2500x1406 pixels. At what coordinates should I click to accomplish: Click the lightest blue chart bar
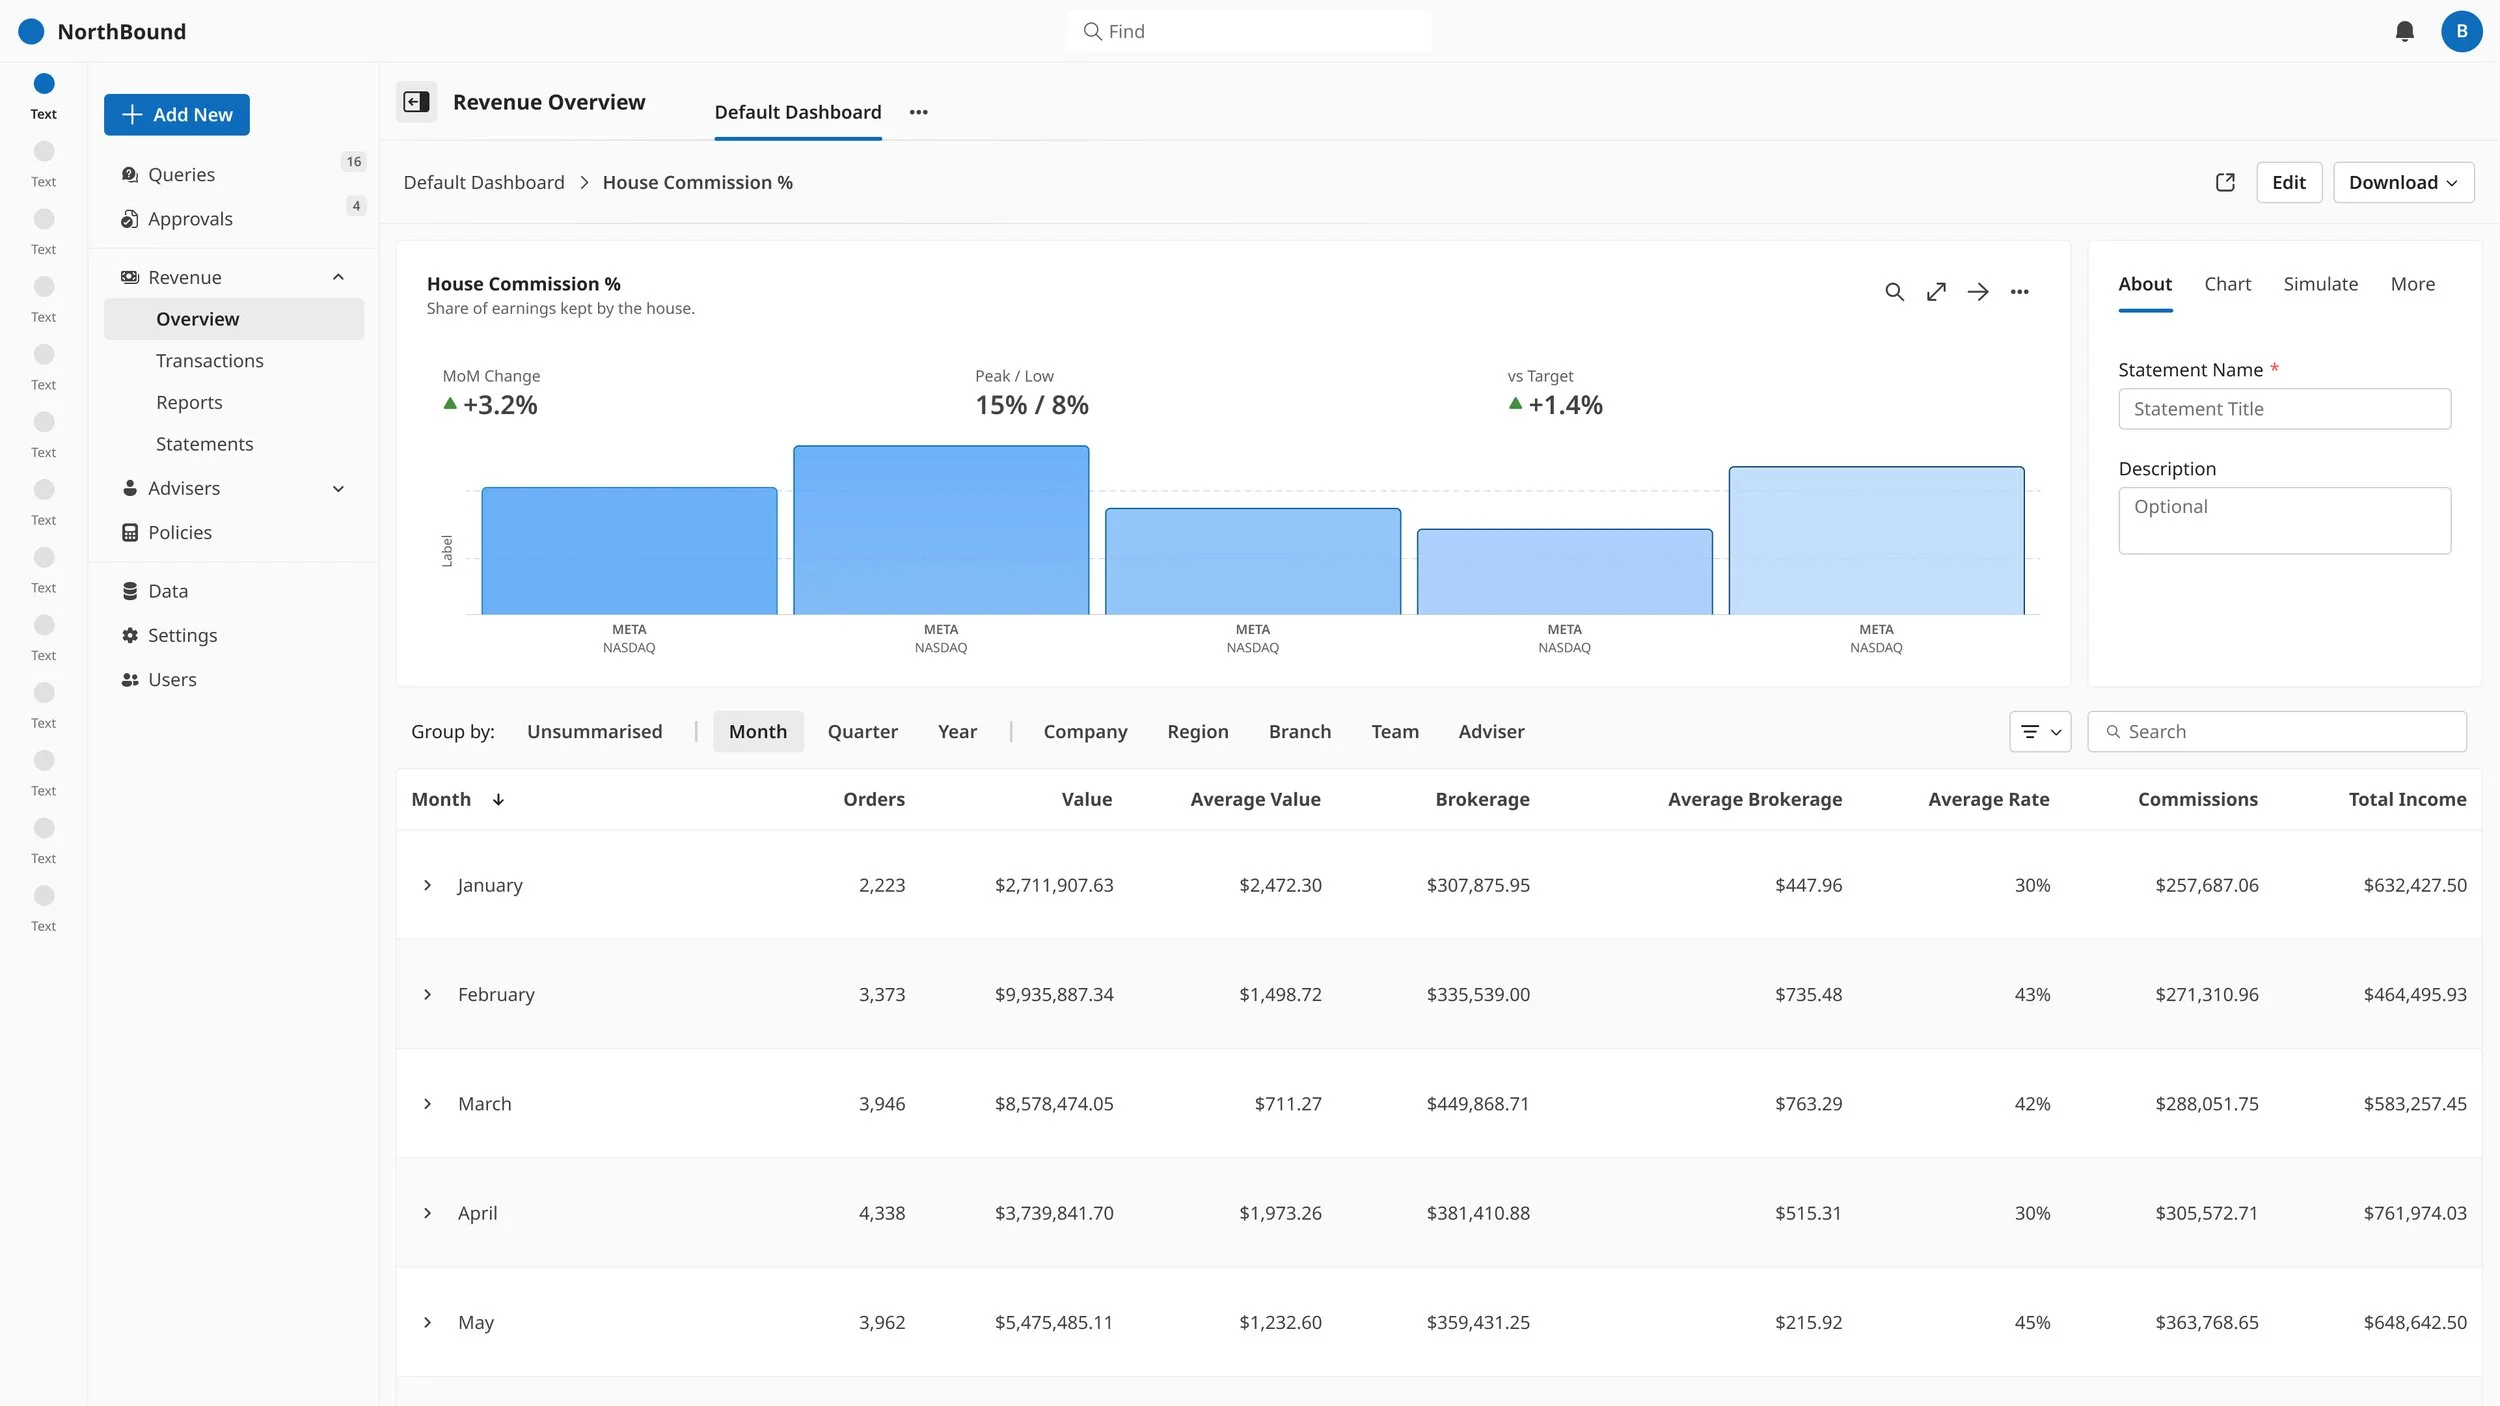(1875, 540)
